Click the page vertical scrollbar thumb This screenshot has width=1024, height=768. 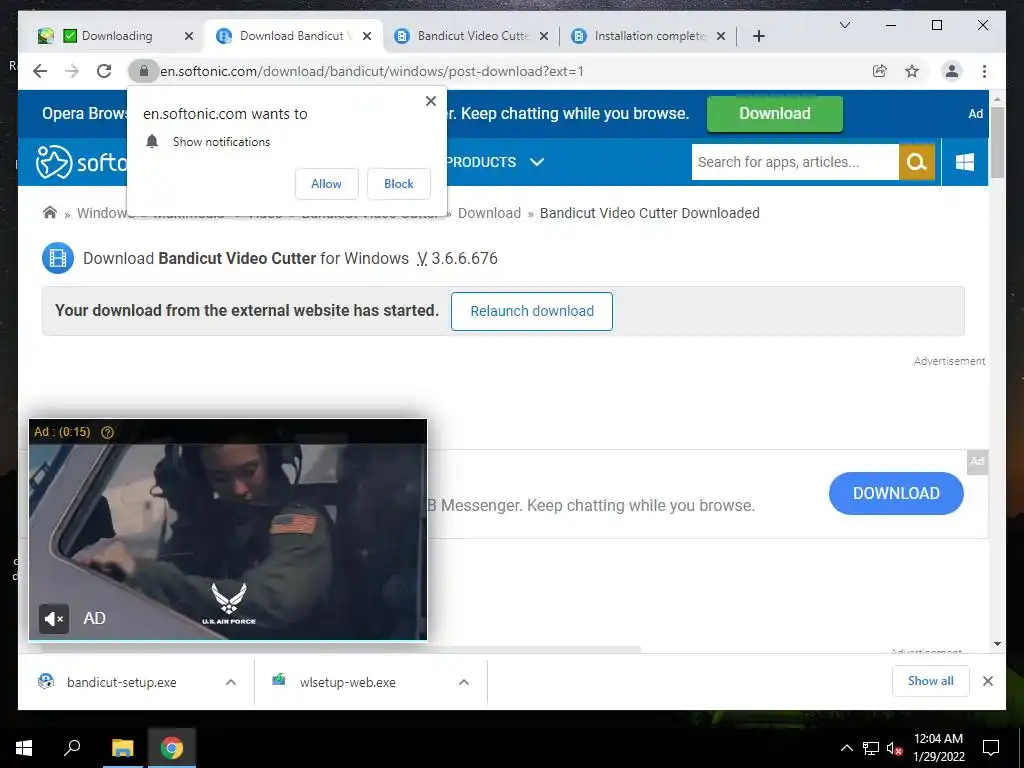tap(997, 142)
